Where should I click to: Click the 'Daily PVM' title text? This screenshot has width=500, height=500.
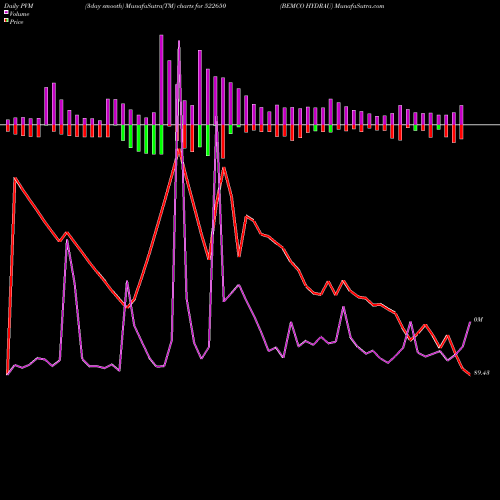pyautogui.click(x=19, y=6)
